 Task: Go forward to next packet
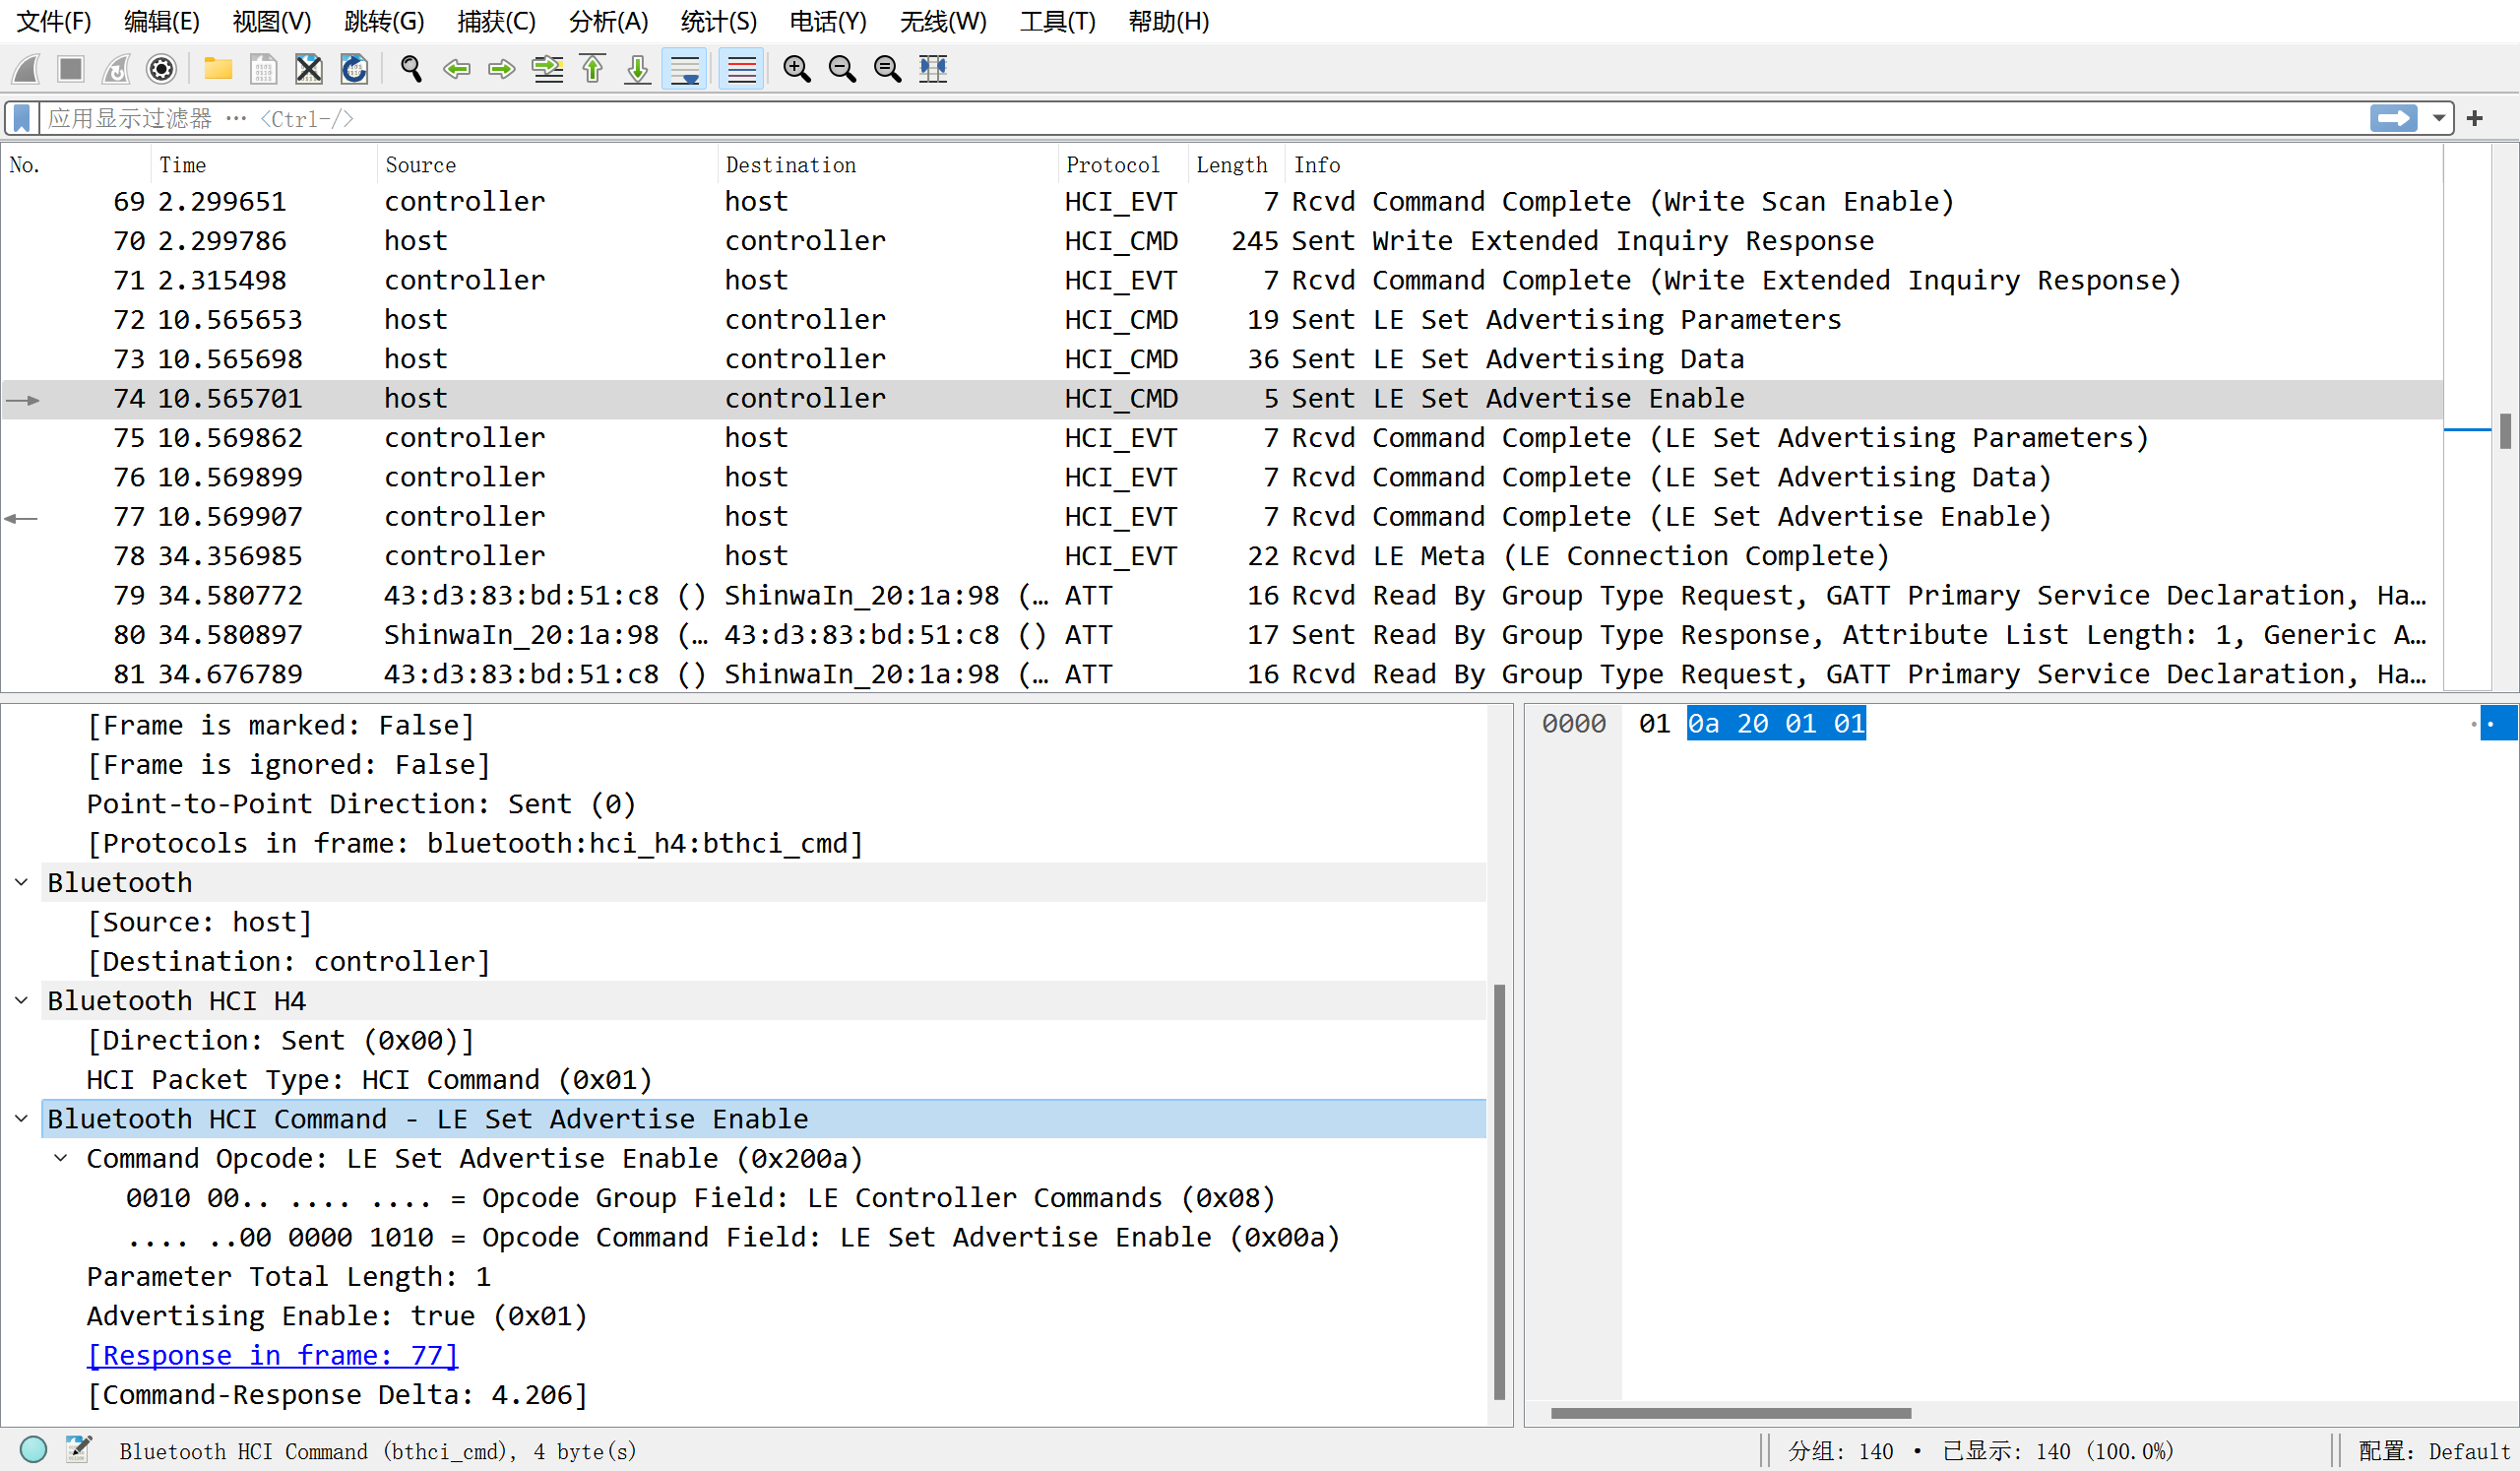coord(502,69)
